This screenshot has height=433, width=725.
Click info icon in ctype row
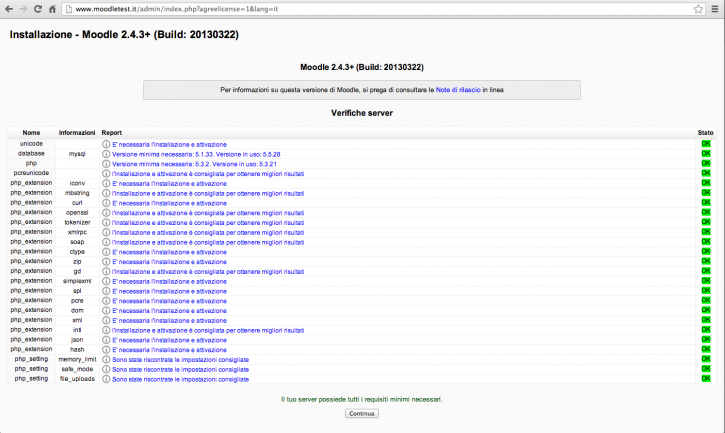(x=106, y=252)
